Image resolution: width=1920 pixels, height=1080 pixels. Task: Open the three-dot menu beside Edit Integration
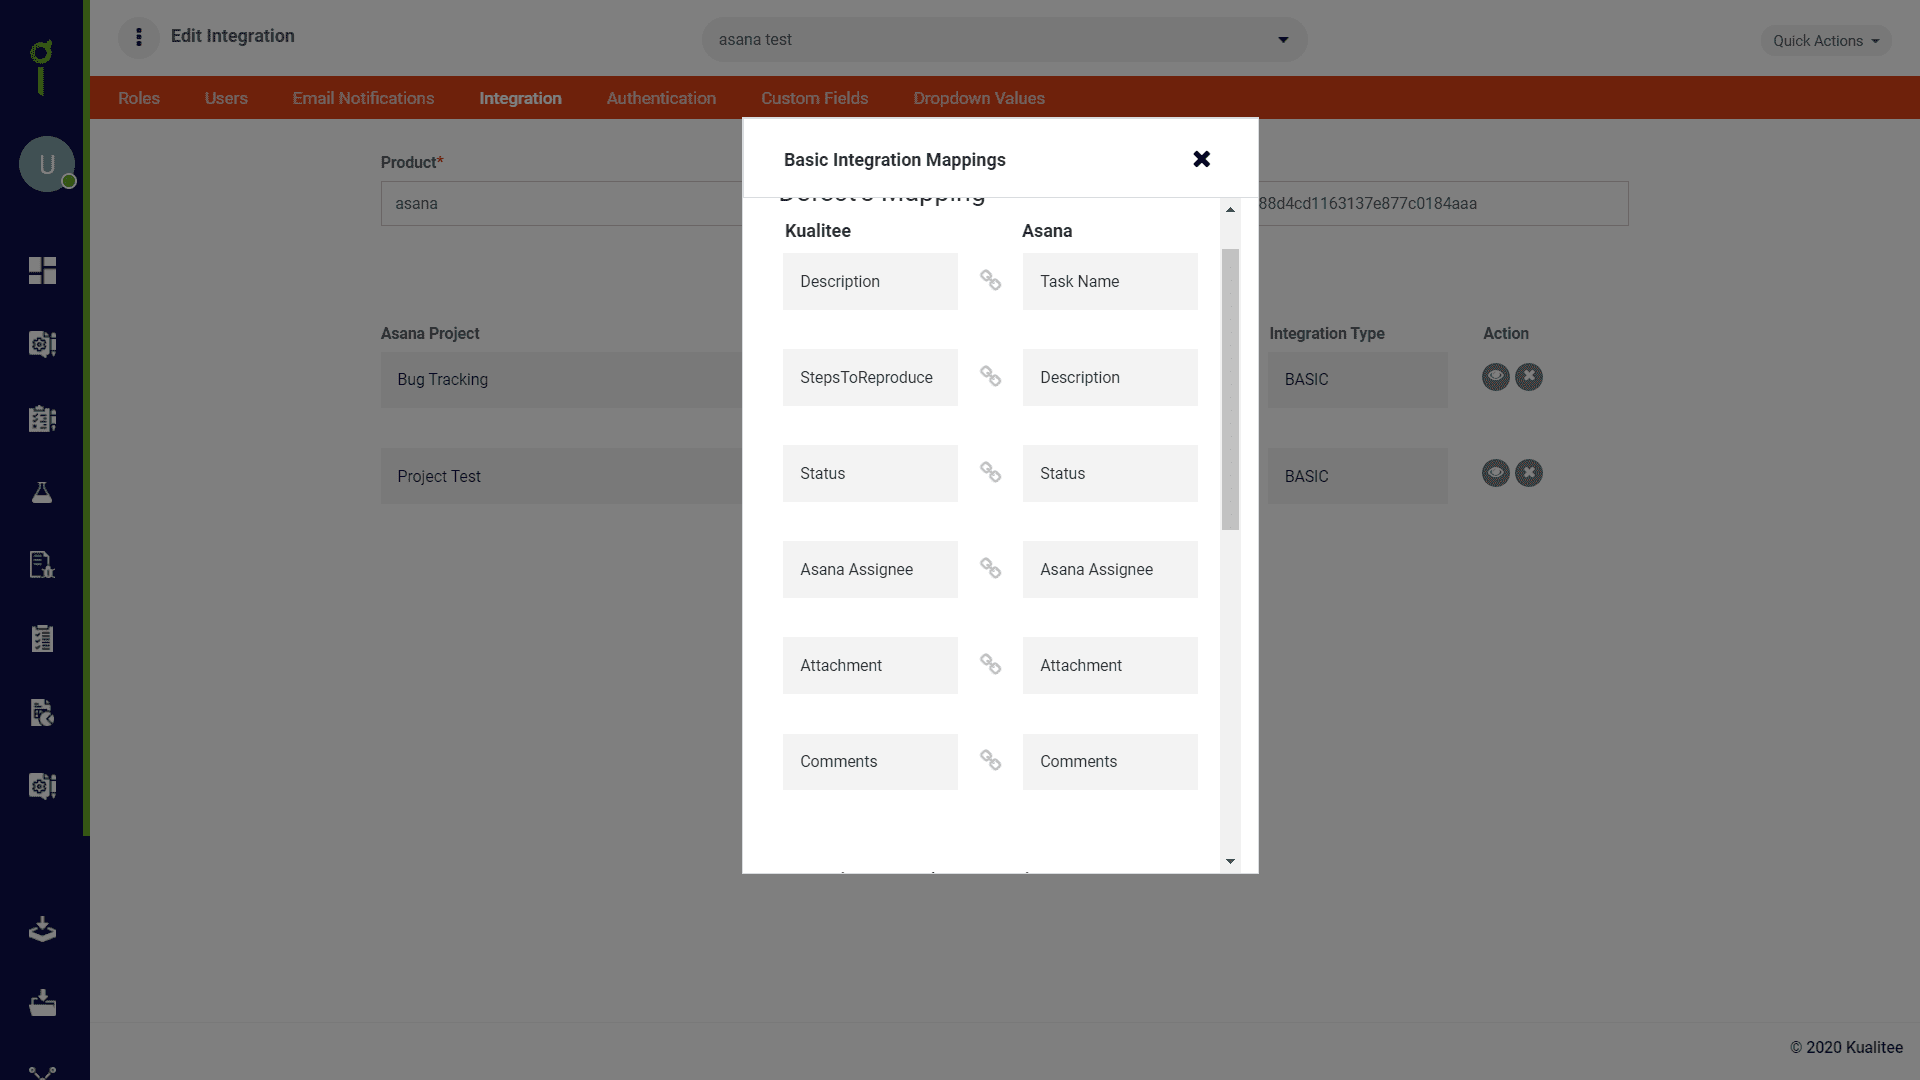(x=139, y=37)
